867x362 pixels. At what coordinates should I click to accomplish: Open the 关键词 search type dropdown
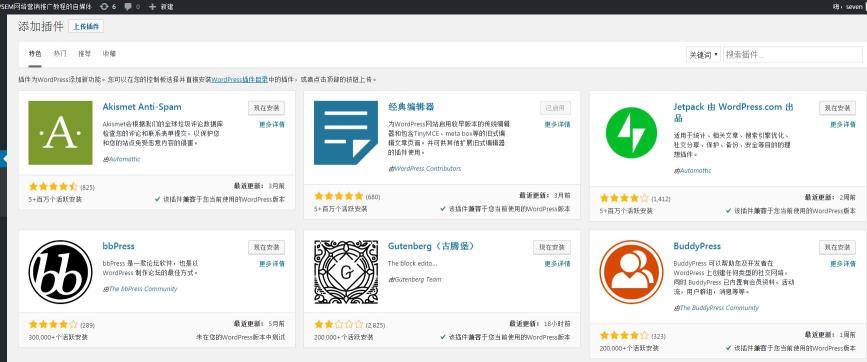703,55
